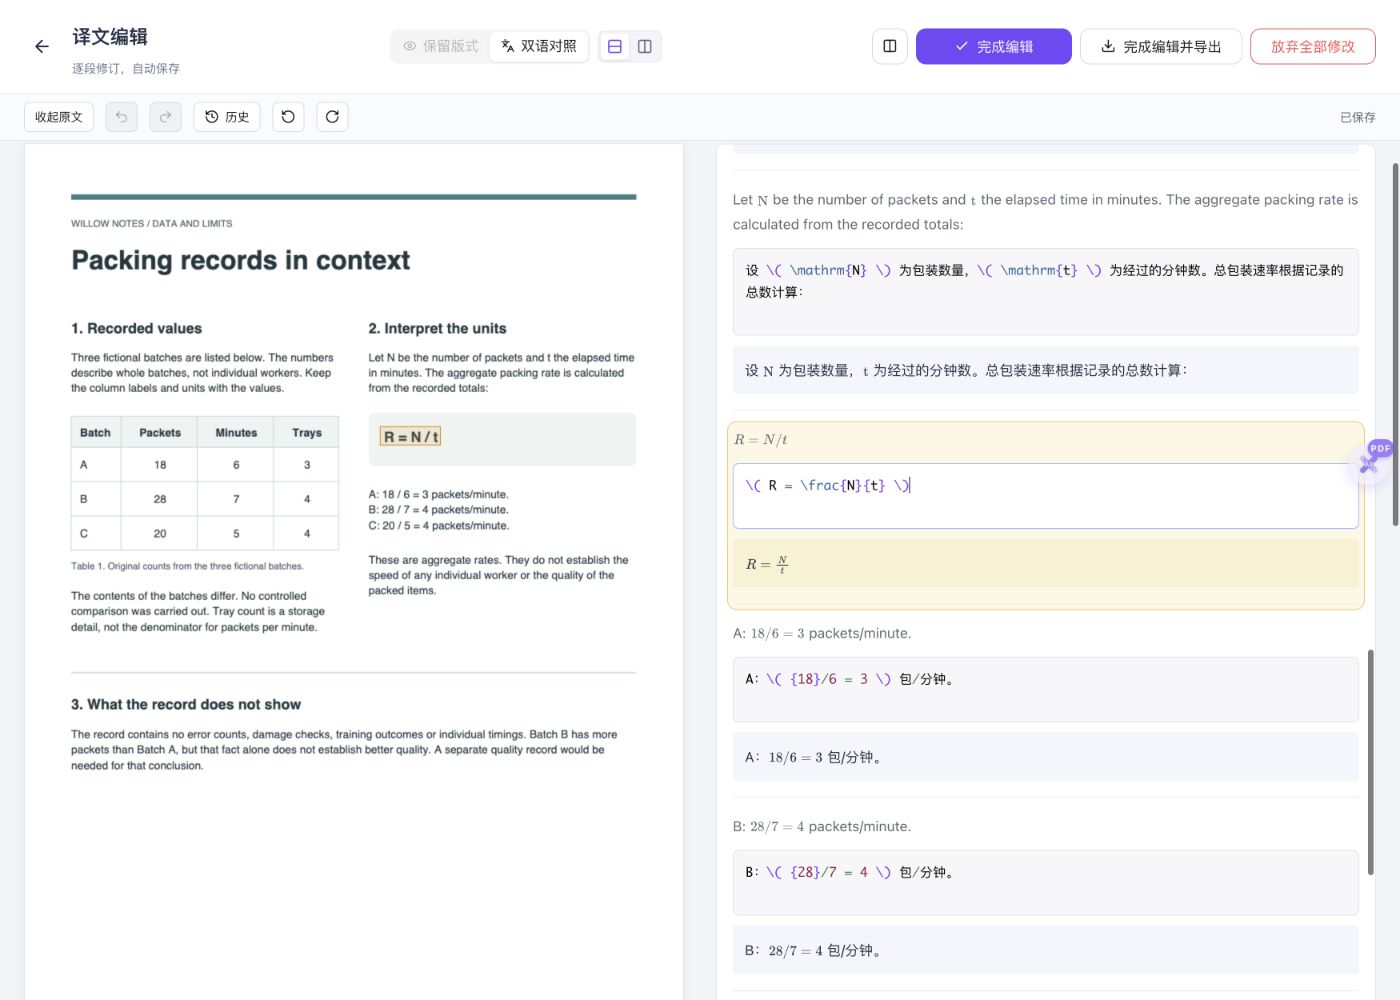Image resolution: width=1400 pixels, height=1000 pixels.
Task: Select the side-by-side columns layout icon
Action: coord(645,46)
